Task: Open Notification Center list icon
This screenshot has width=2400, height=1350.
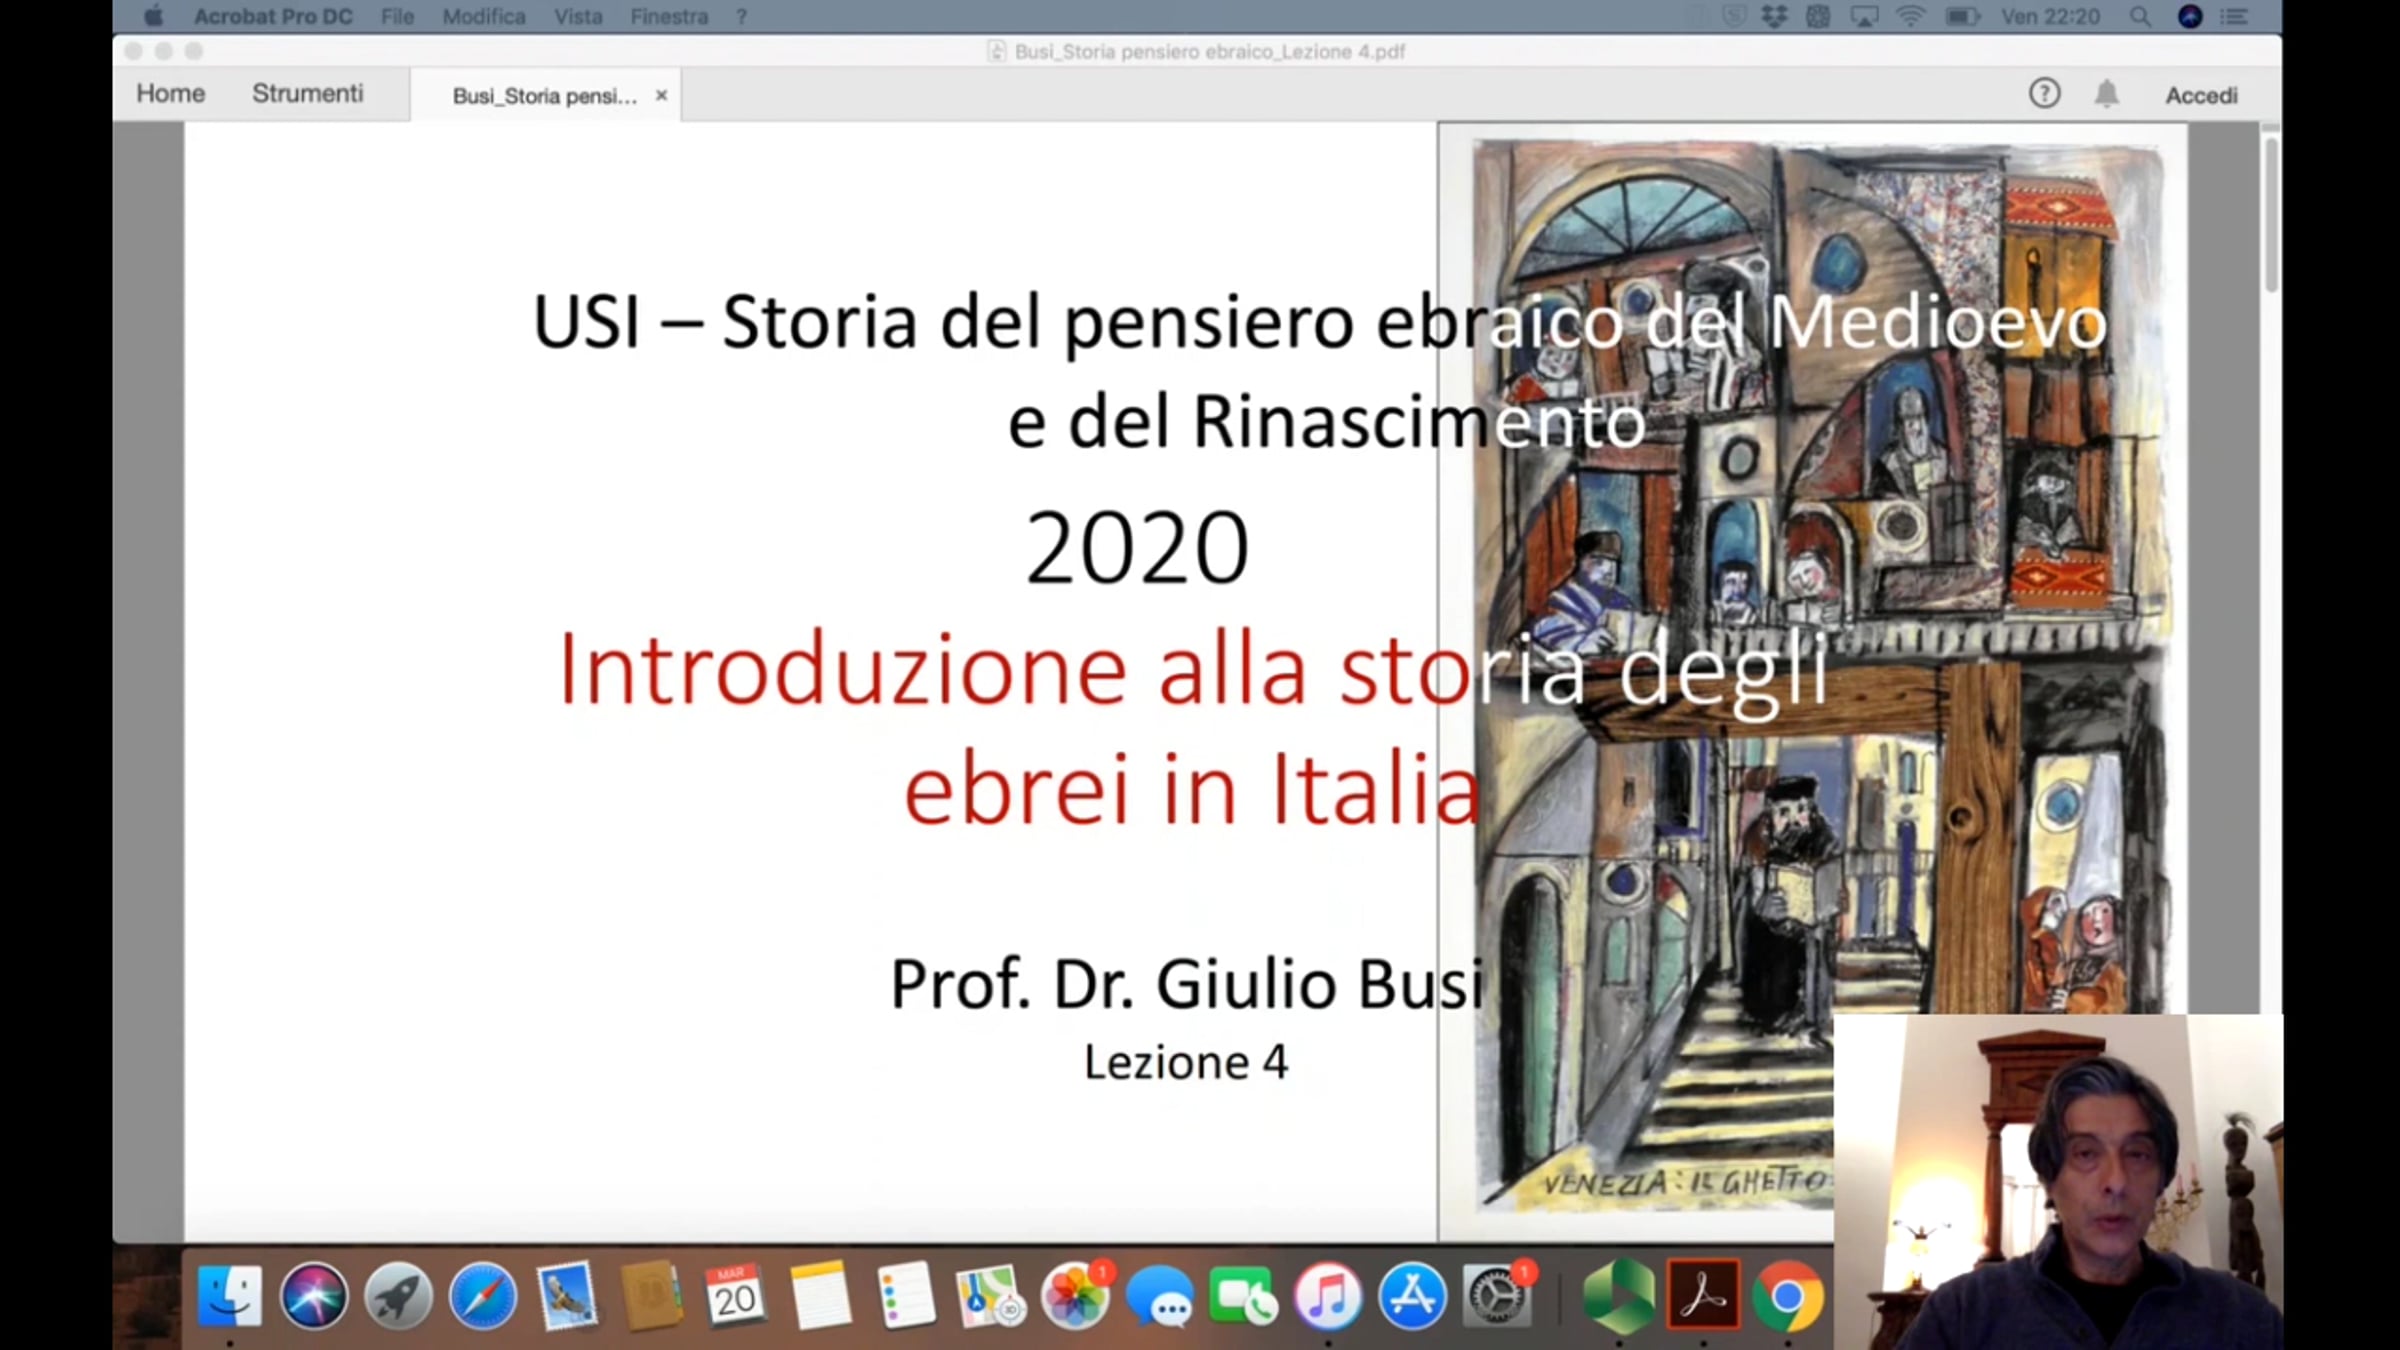Action: point(2234,17)
